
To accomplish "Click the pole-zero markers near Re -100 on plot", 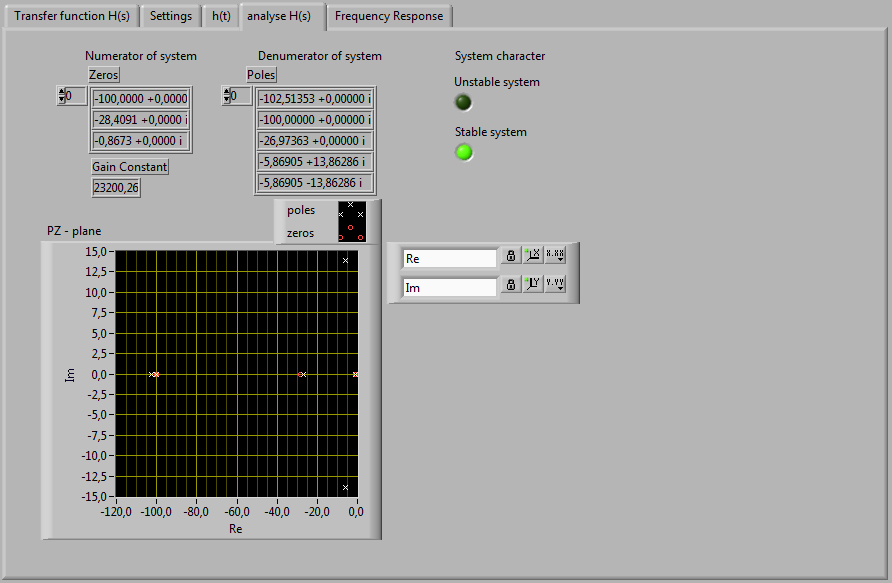I will click(x=154, y=374).
